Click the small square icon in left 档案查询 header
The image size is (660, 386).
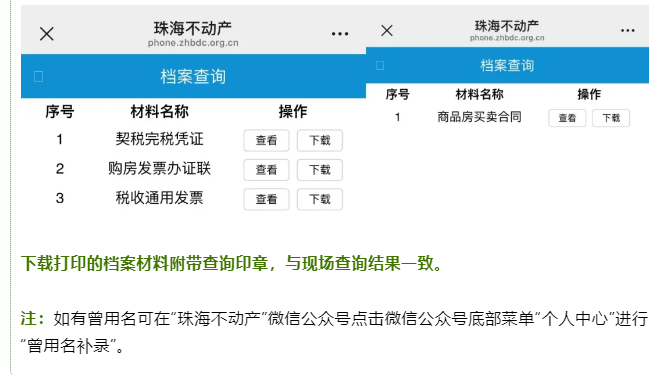pyautogui.click(x=38, y=77)
